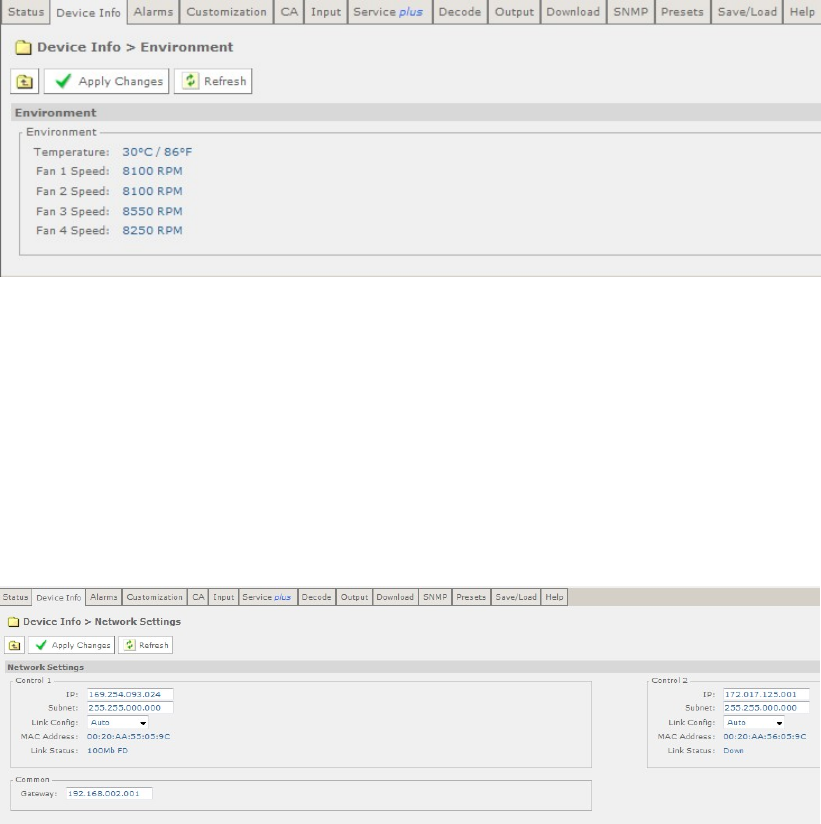
Task: Click the Control 1 IP address field
Action: click(x=130, y=694)
